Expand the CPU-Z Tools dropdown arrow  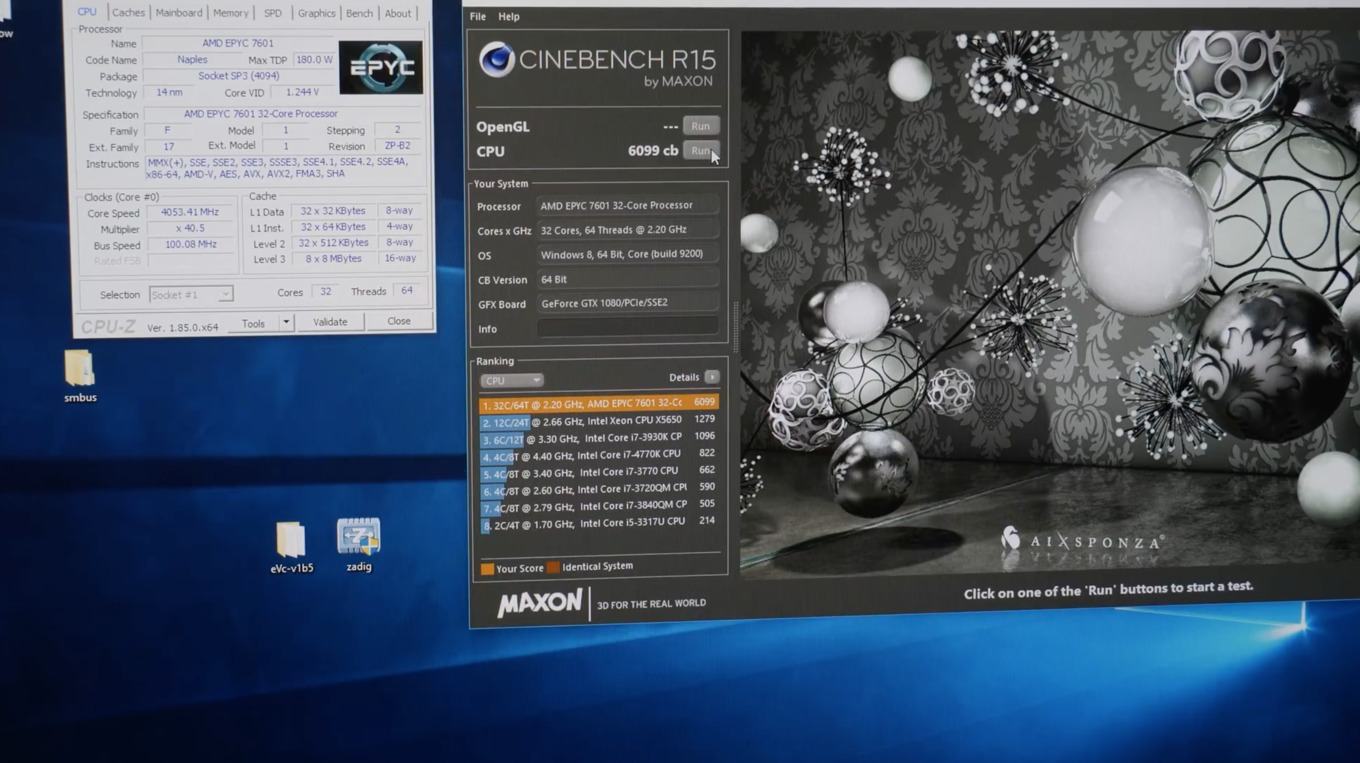pos(286,322)
